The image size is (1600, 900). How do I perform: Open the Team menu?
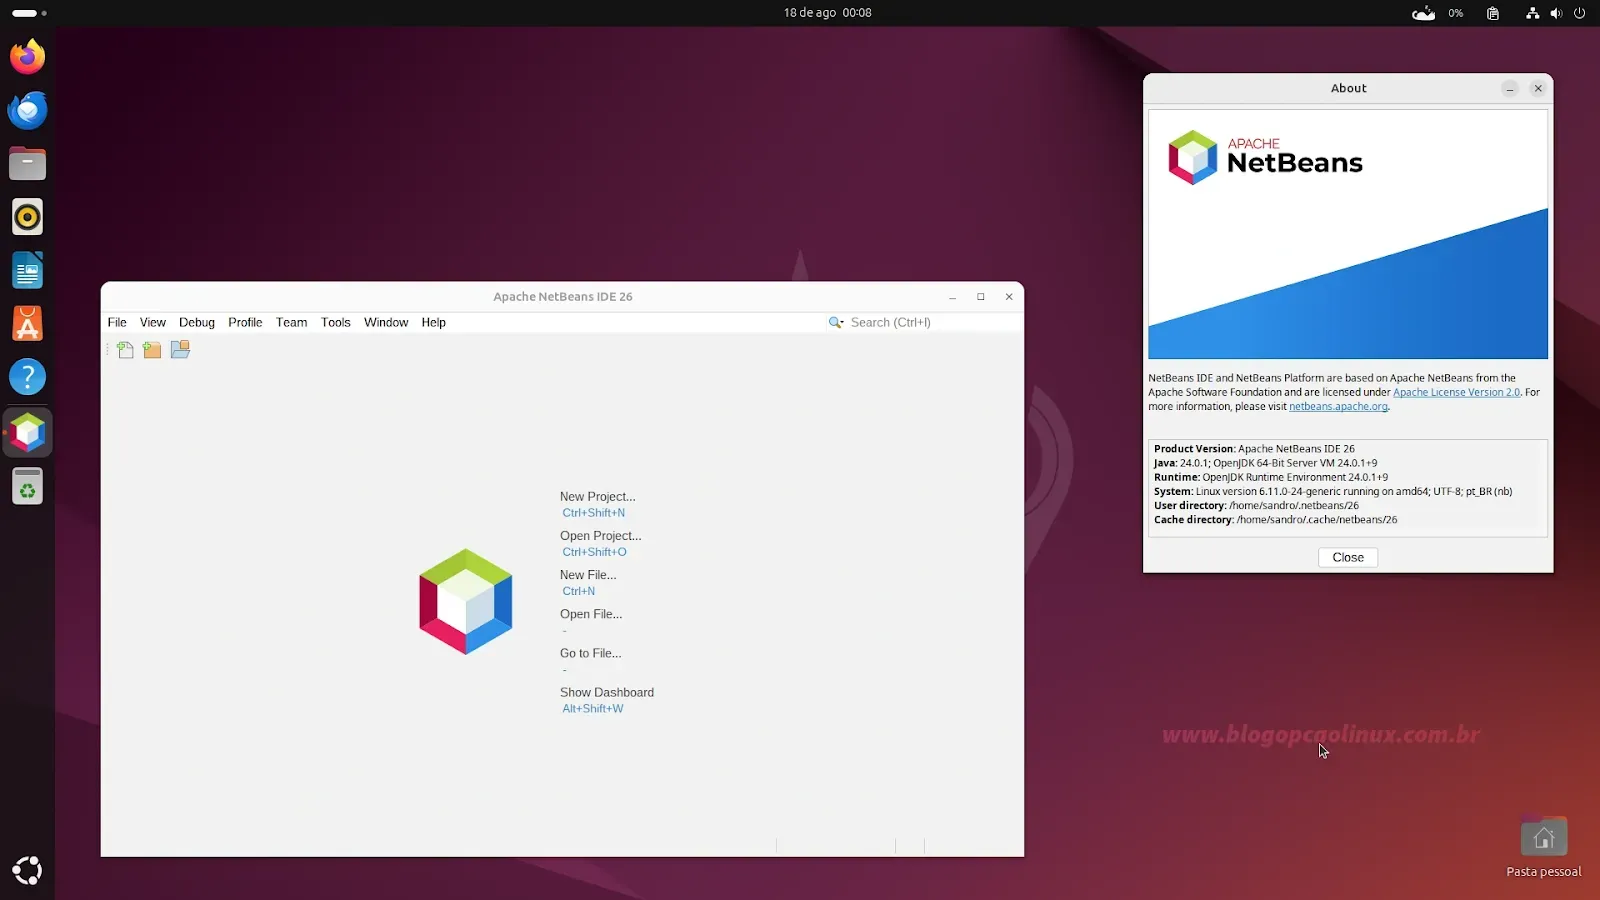(x=292, y=322)
